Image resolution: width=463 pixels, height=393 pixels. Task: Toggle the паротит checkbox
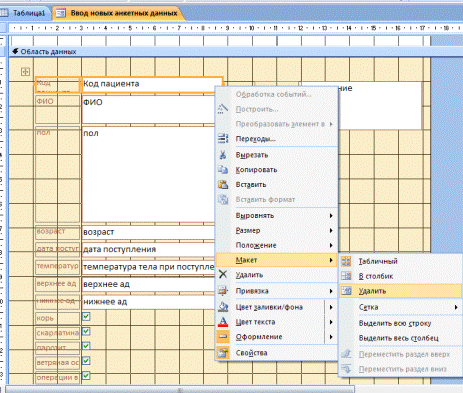(86, 346)
